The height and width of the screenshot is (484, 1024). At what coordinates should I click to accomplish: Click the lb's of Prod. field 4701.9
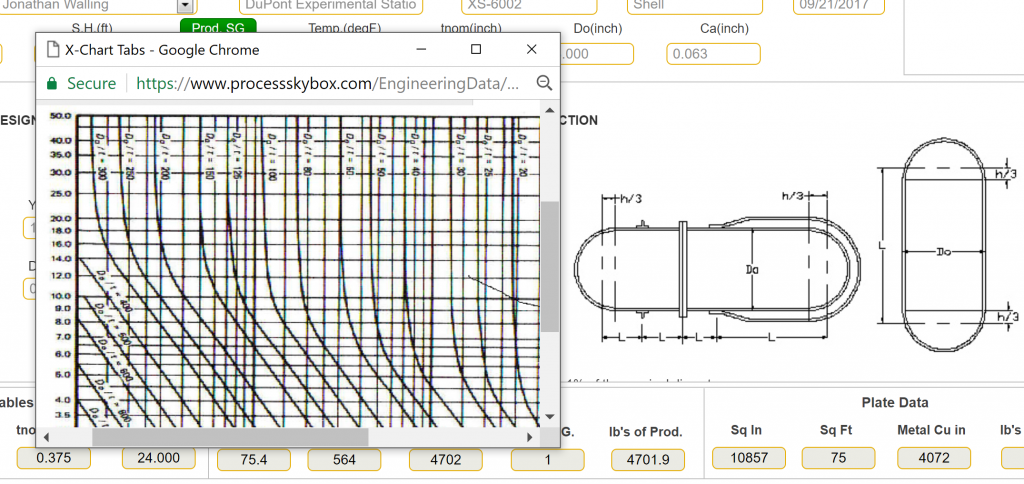pos(648,459)
